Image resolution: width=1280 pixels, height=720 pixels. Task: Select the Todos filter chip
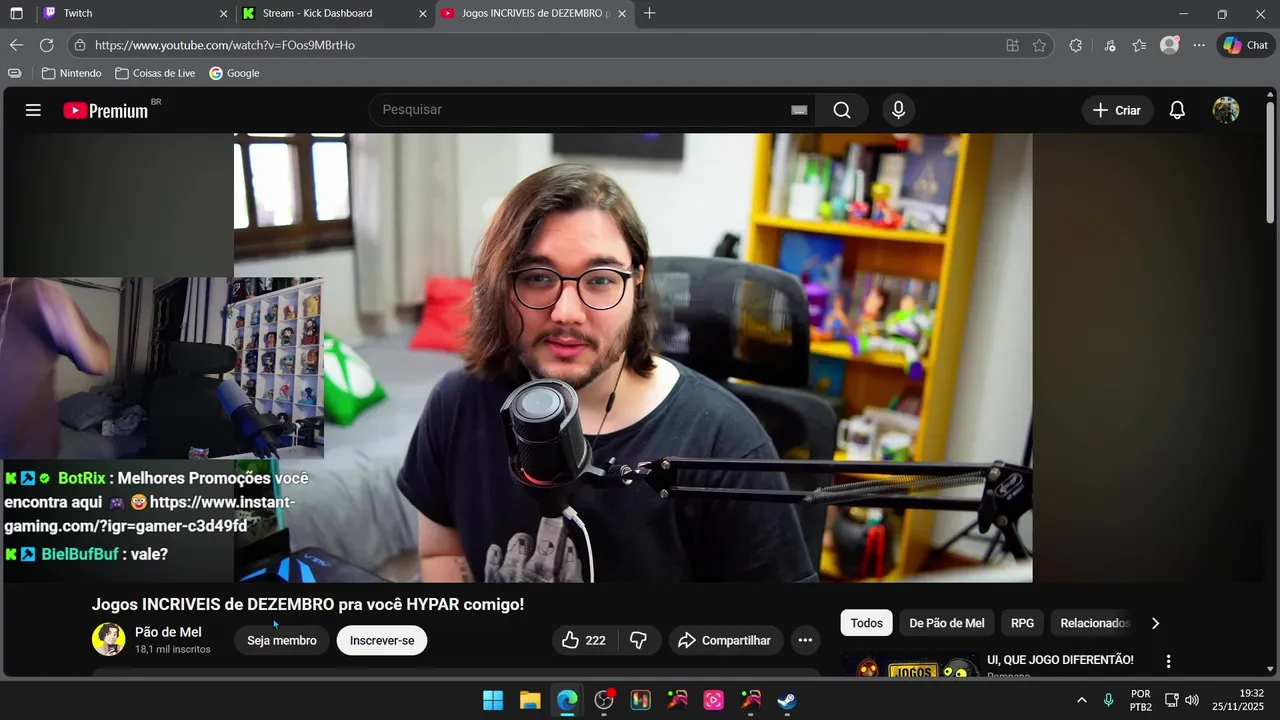click(x=866, y=623)
